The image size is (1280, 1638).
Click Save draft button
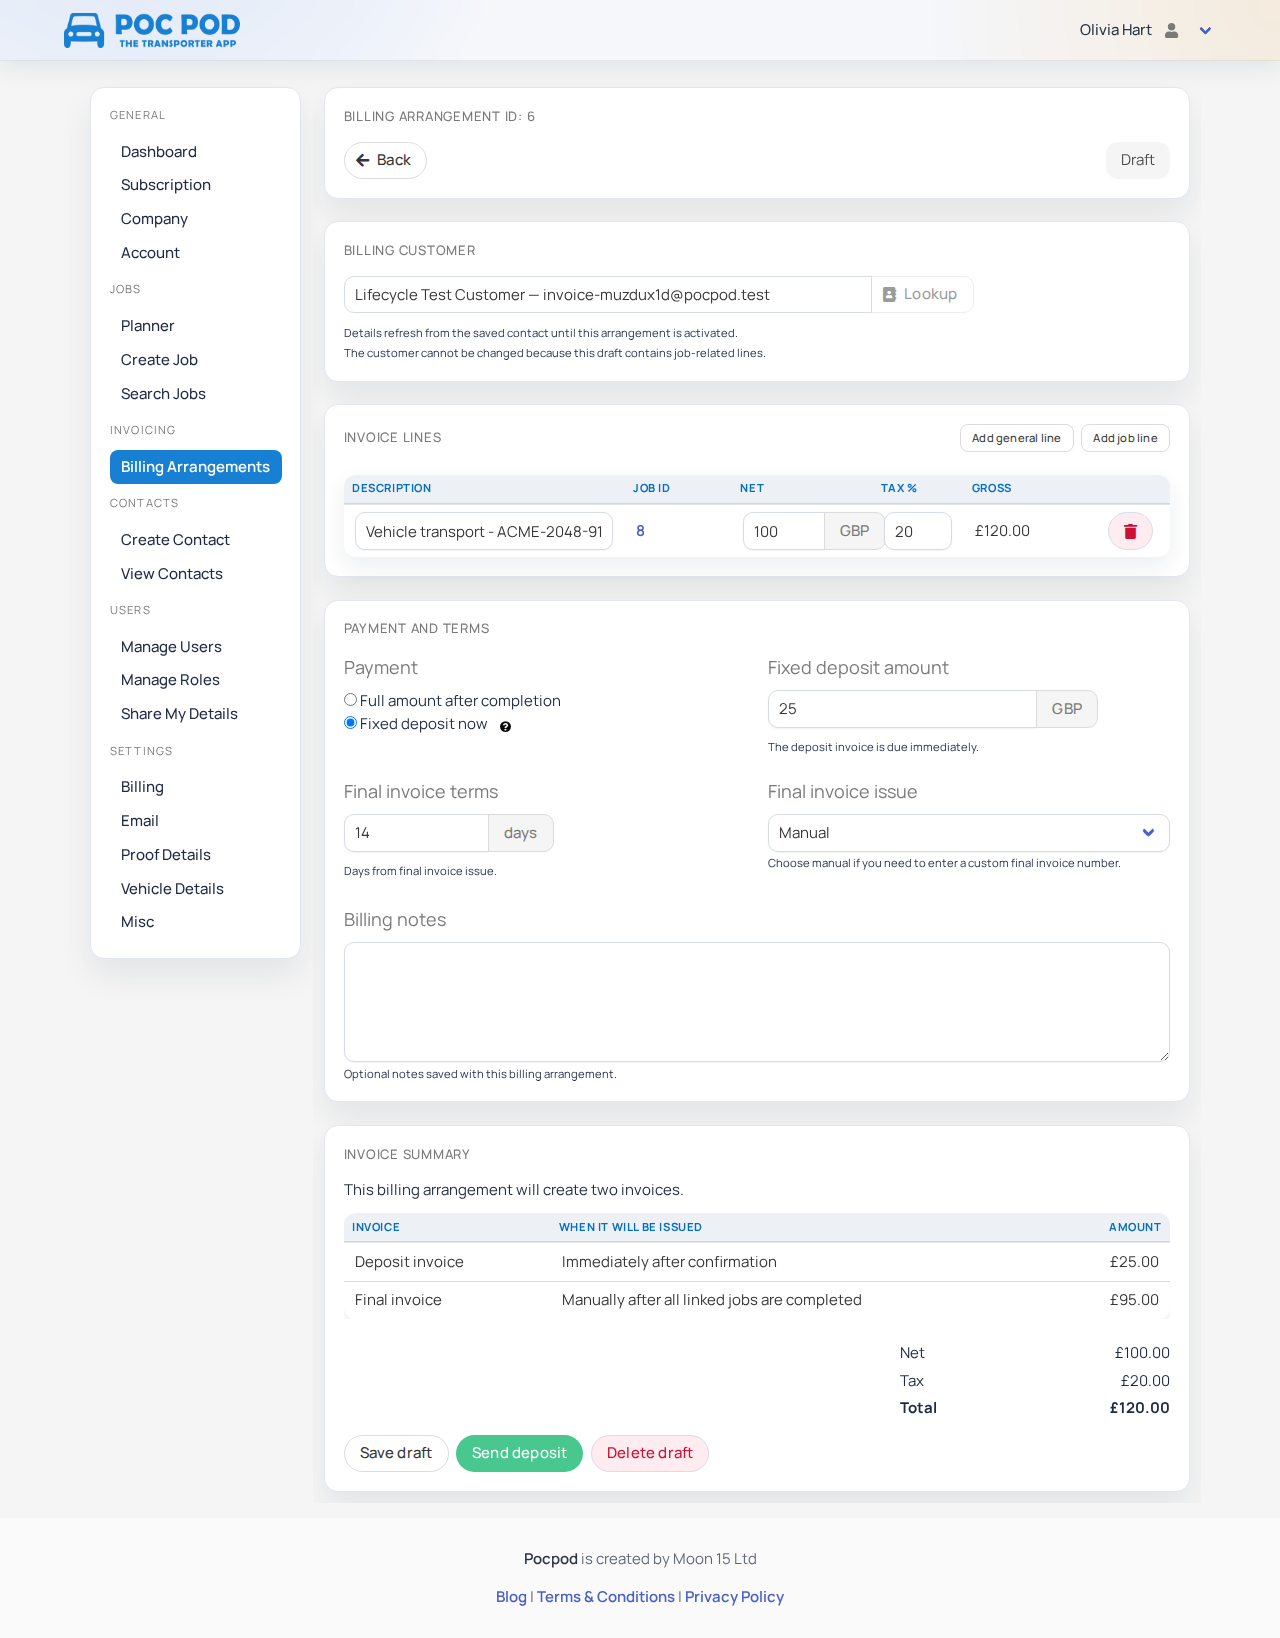tap(396, 1453)
